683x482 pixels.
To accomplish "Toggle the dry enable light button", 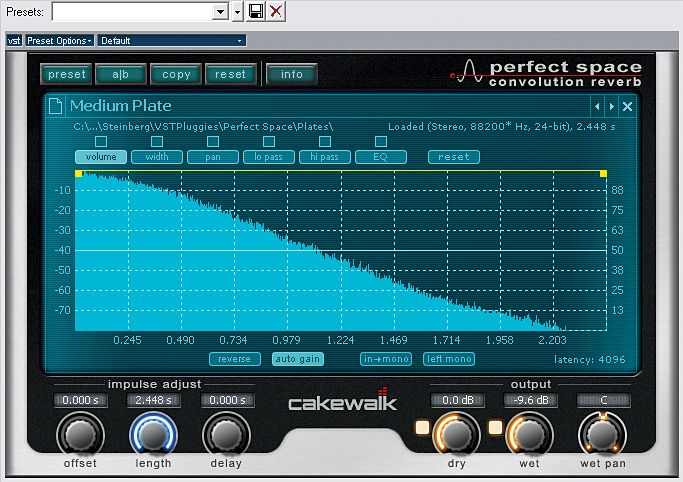I will pos(422,427).
